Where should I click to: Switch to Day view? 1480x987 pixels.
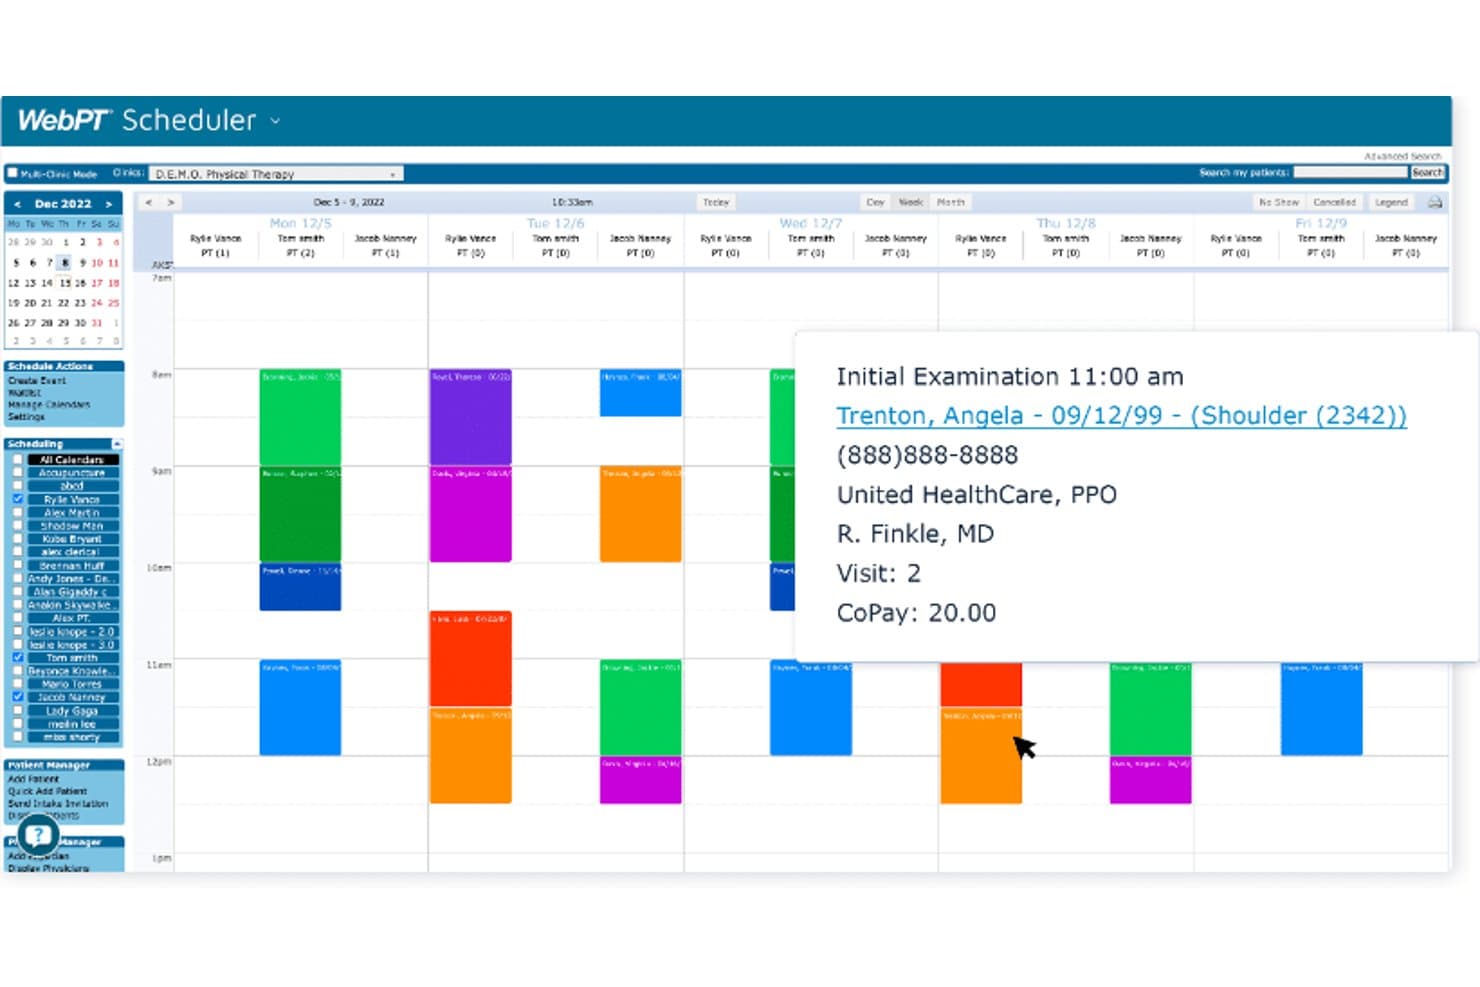pyautogui.click(x=875, y=202)
